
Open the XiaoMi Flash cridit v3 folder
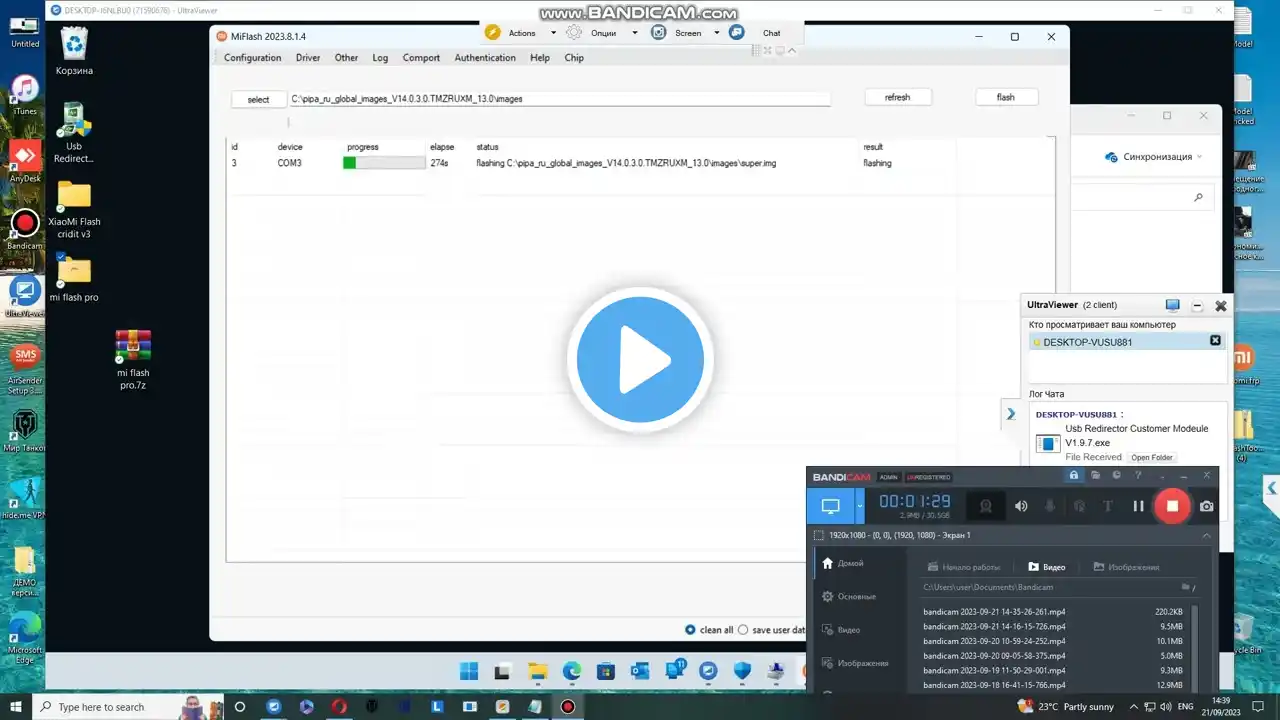tap(74, 210)
